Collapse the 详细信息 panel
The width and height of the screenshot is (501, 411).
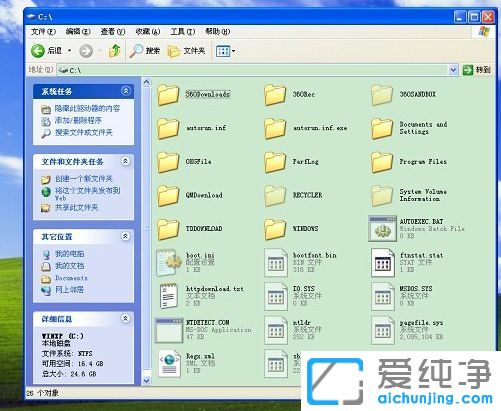point(125,318)
